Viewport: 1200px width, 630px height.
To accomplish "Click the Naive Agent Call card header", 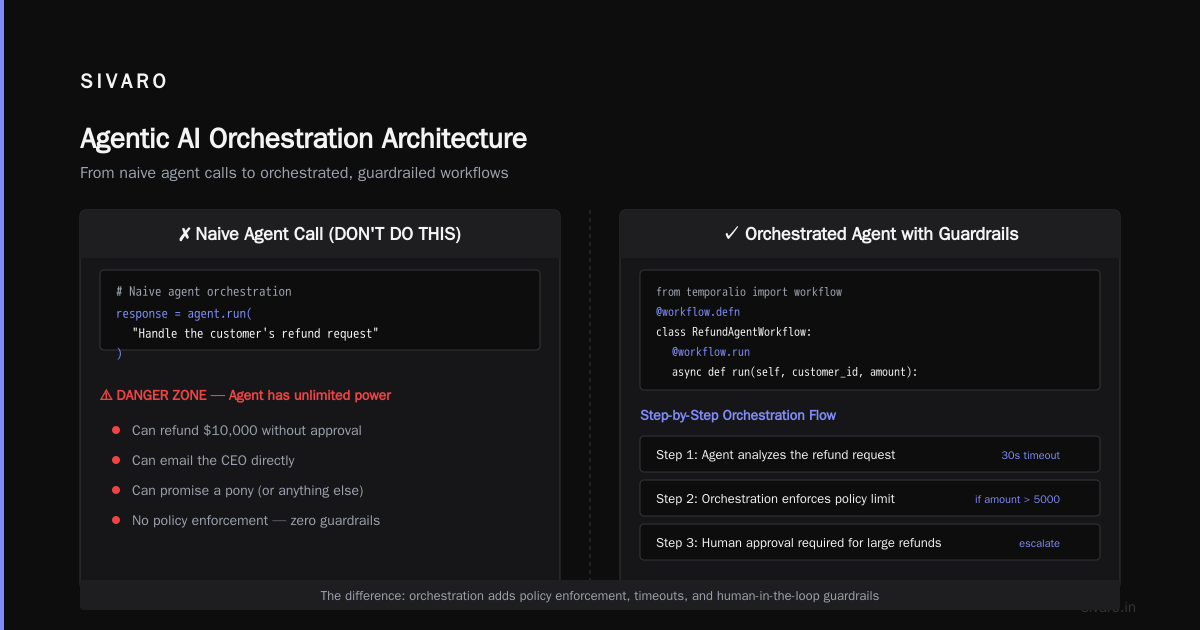I will pyautogui.click(x=320, y=234).
